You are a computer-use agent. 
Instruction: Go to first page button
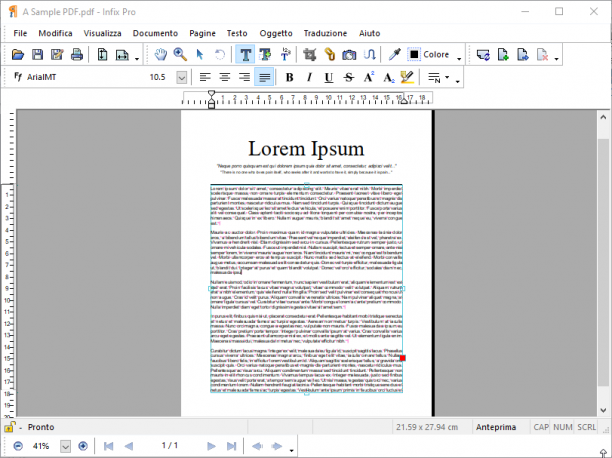[109, 446]
